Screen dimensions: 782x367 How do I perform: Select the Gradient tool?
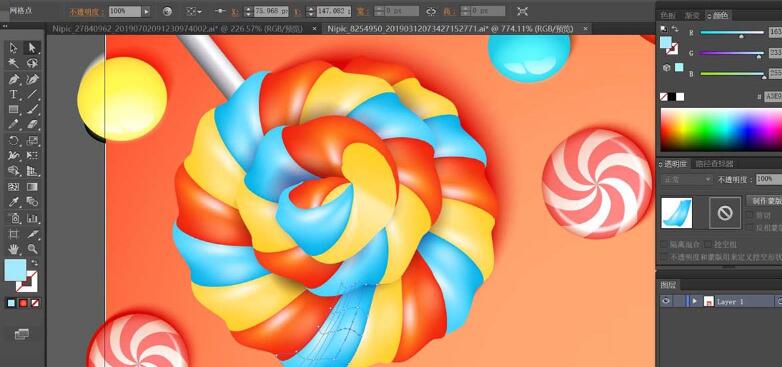pyautogui.click(x=32, y=186)
